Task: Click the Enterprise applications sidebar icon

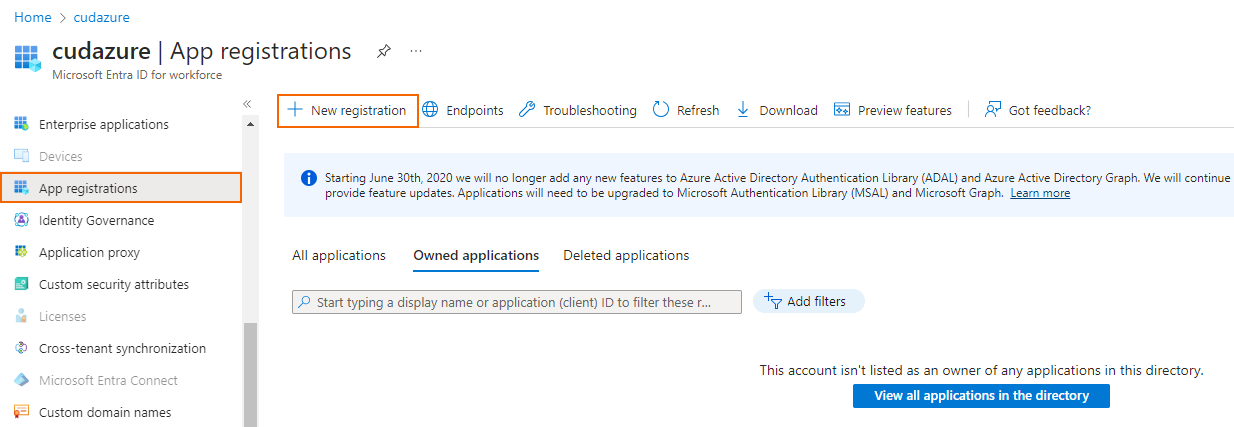Action: [x=21, y=124]
